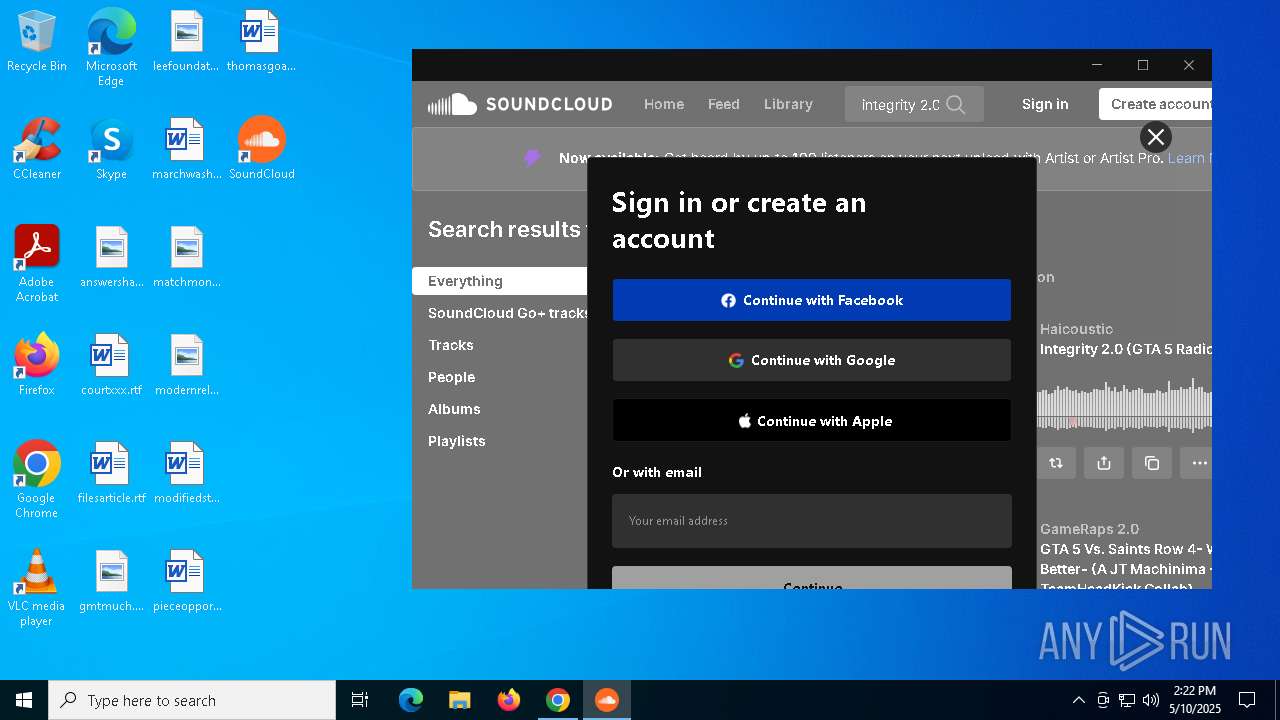Select the SoundCloud desktop shortcut
Image resolution: width=1280 pixels, height=720 pixels.
262,149
